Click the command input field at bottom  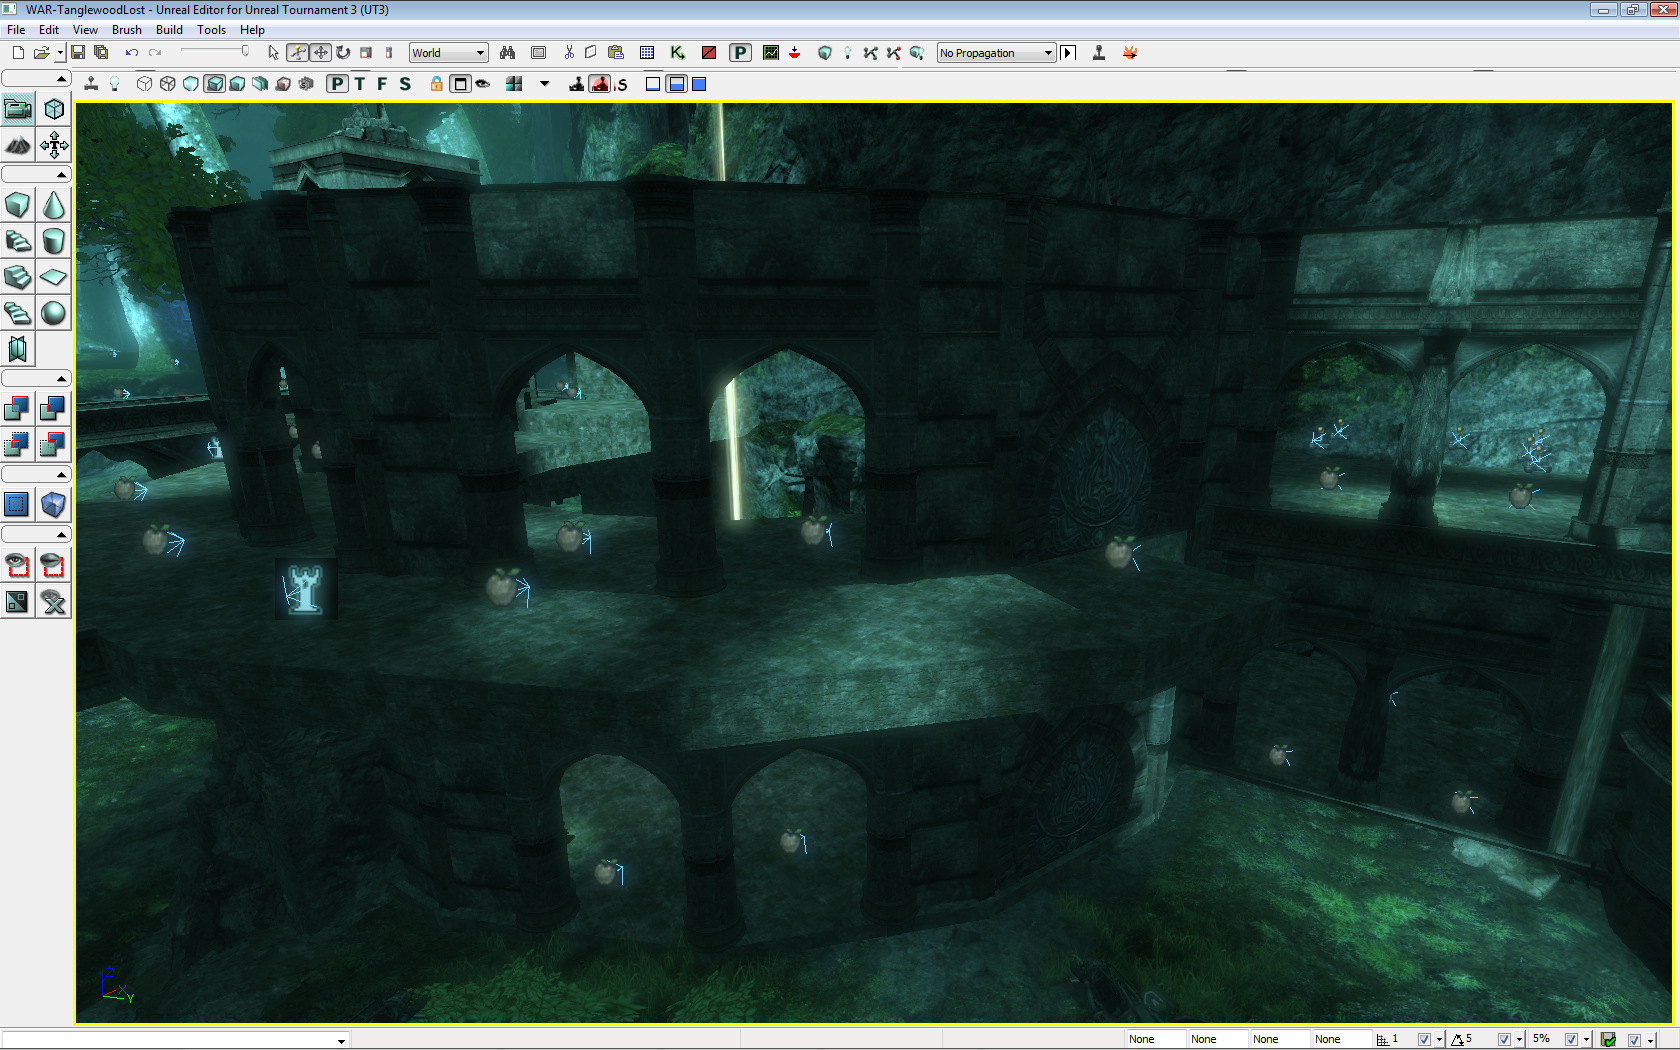(x=175, y=1040)
